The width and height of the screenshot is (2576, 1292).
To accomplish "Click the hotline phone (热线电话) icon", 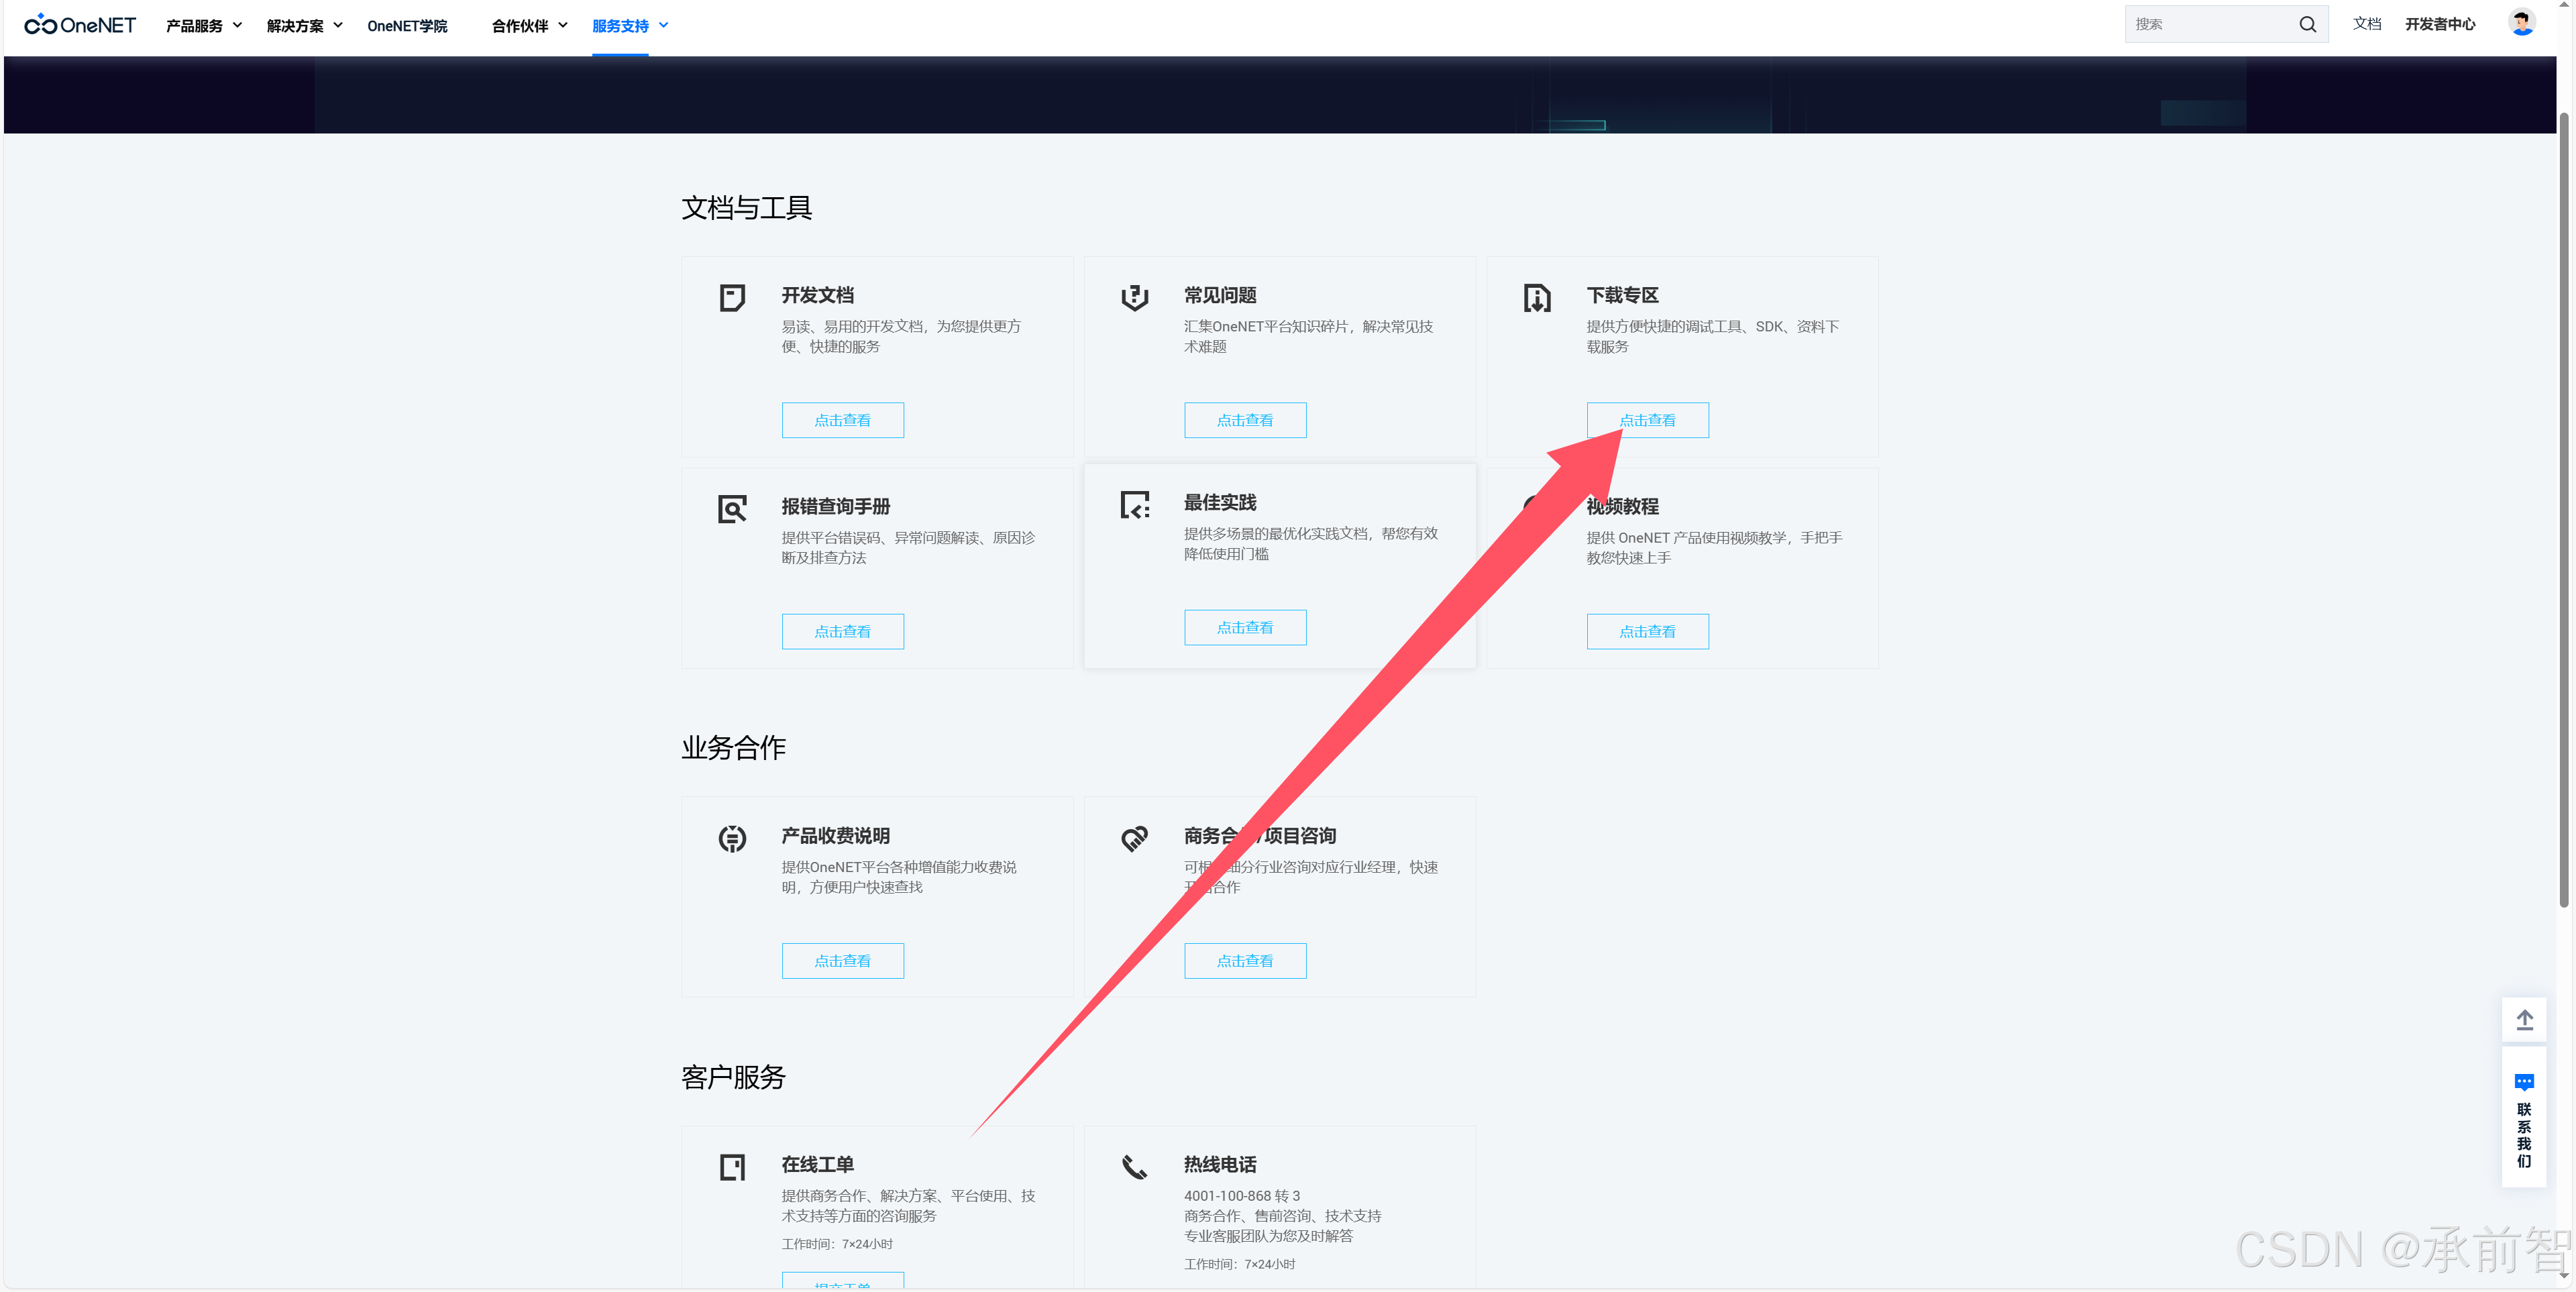I will [1134, 1166].
